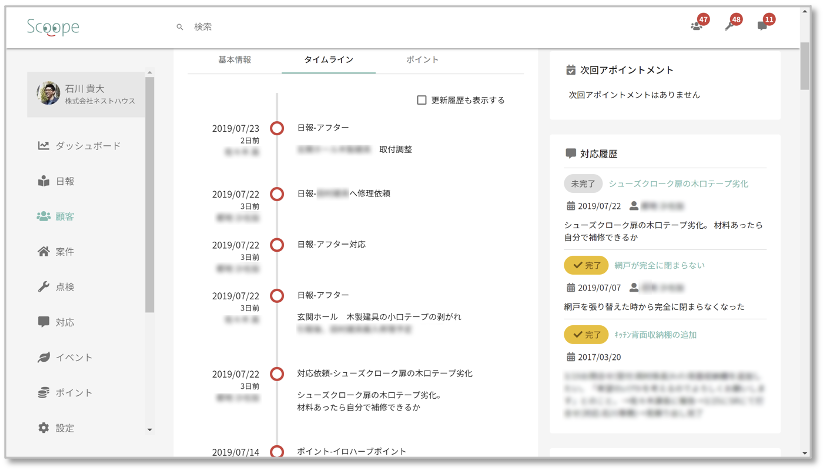Switch to the ポイント tab
This screenshot has width=824, height=472.
[422, 60]
